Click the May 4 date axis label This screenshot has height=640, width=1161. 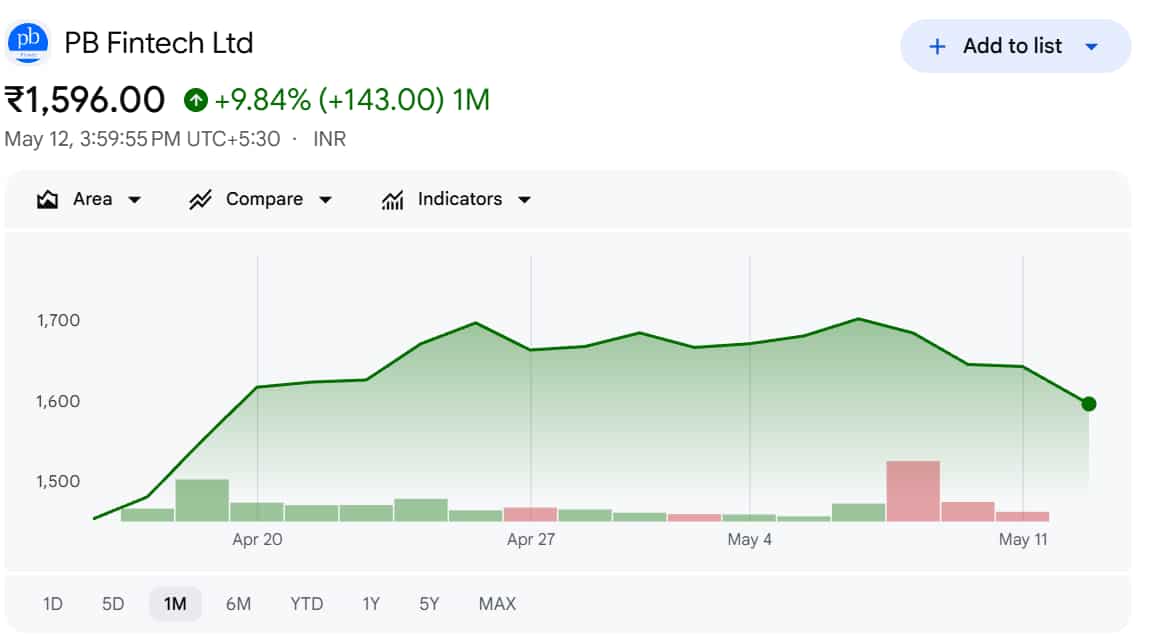click(749, 539)
